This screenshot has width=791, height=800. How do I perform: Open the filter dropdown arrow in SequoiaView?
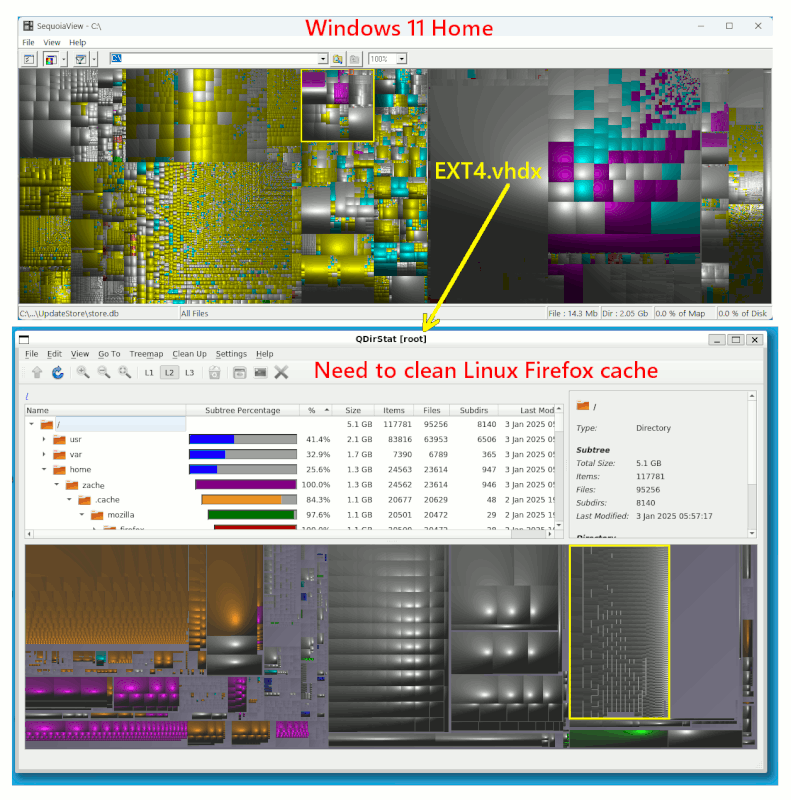(94, 59)
